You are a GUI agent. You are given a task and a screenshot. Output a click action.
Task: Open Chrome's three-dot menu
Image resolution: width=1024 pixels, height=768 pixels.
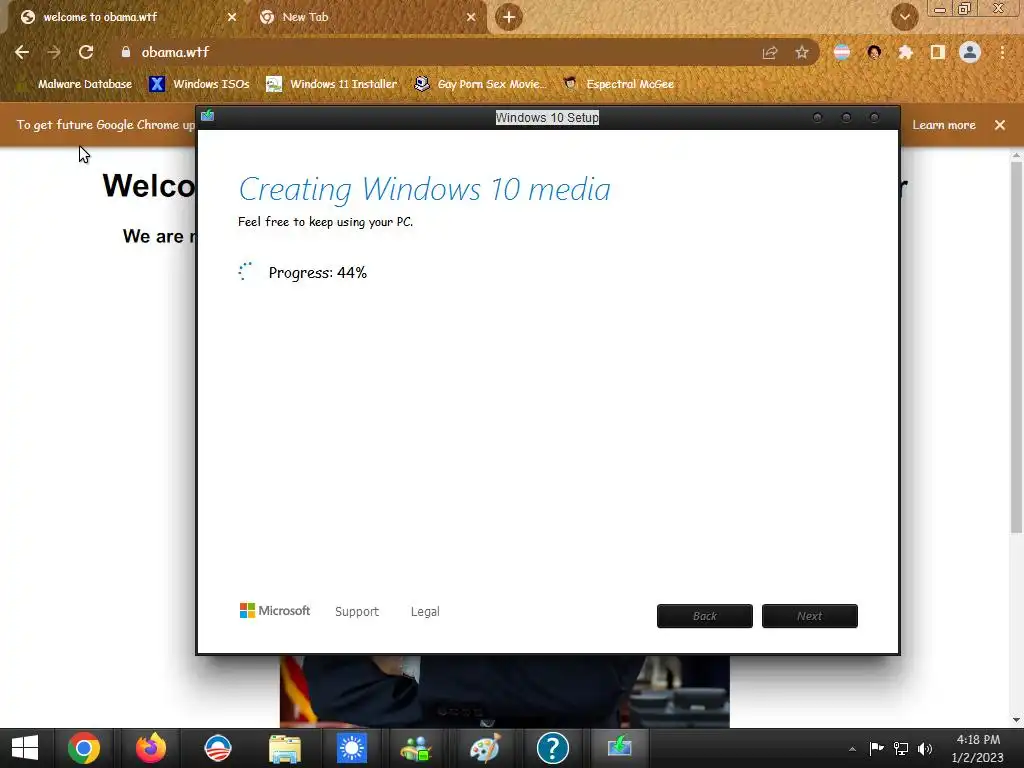1002,52
